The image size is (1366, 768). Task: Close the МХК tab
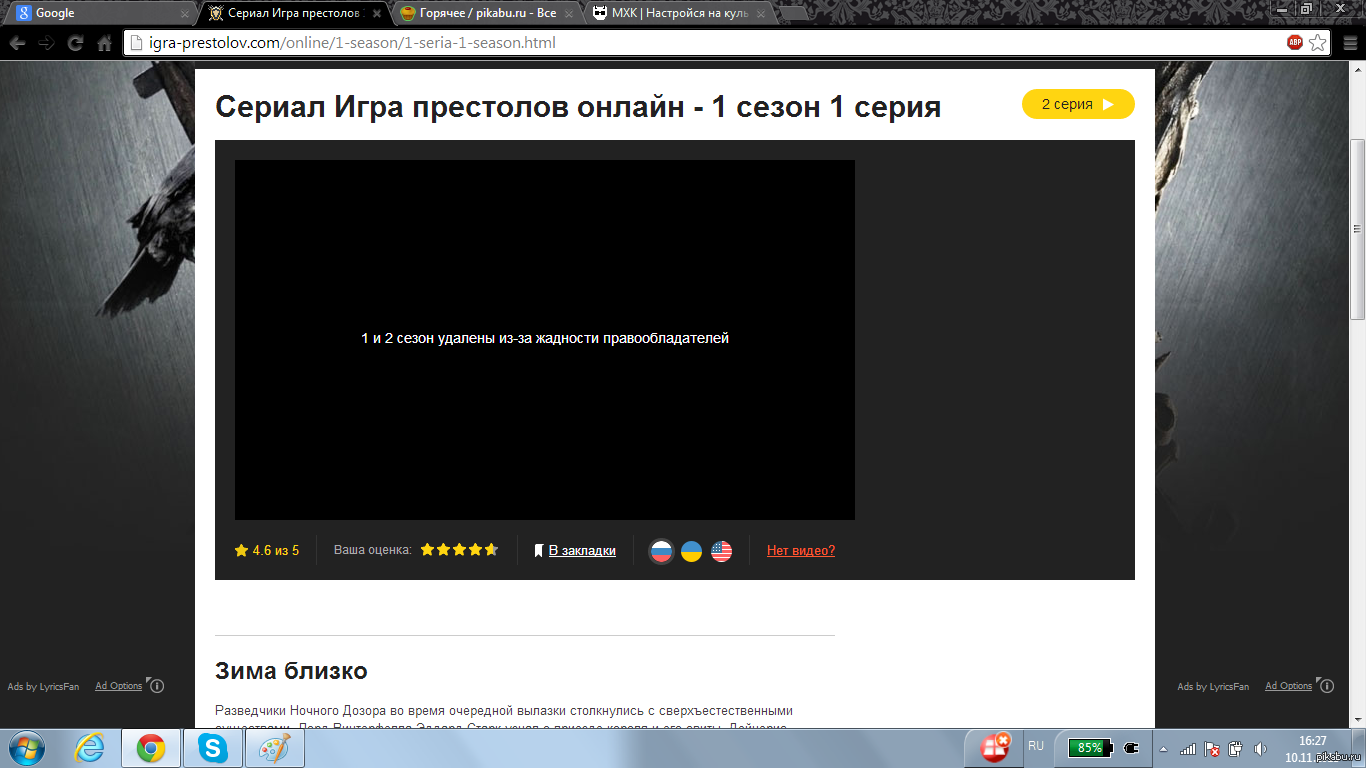pos(761,14)
